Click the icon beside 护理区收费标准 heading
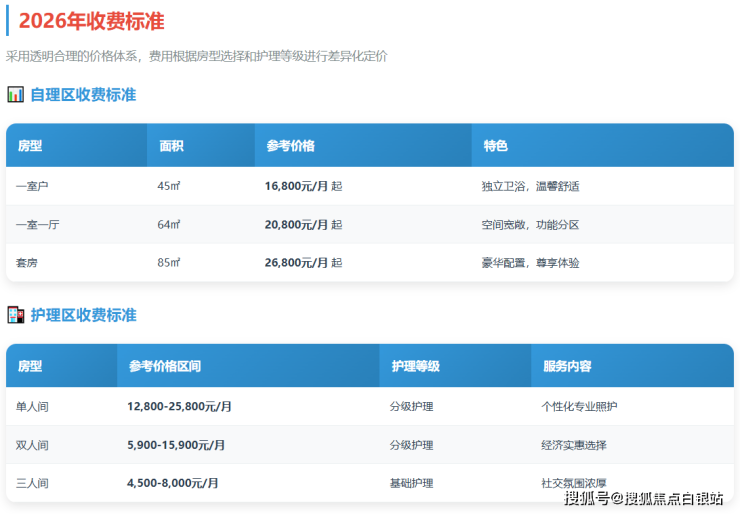Image resolution: width=740 pixels, height=514 pixels. tap(15, 315)
